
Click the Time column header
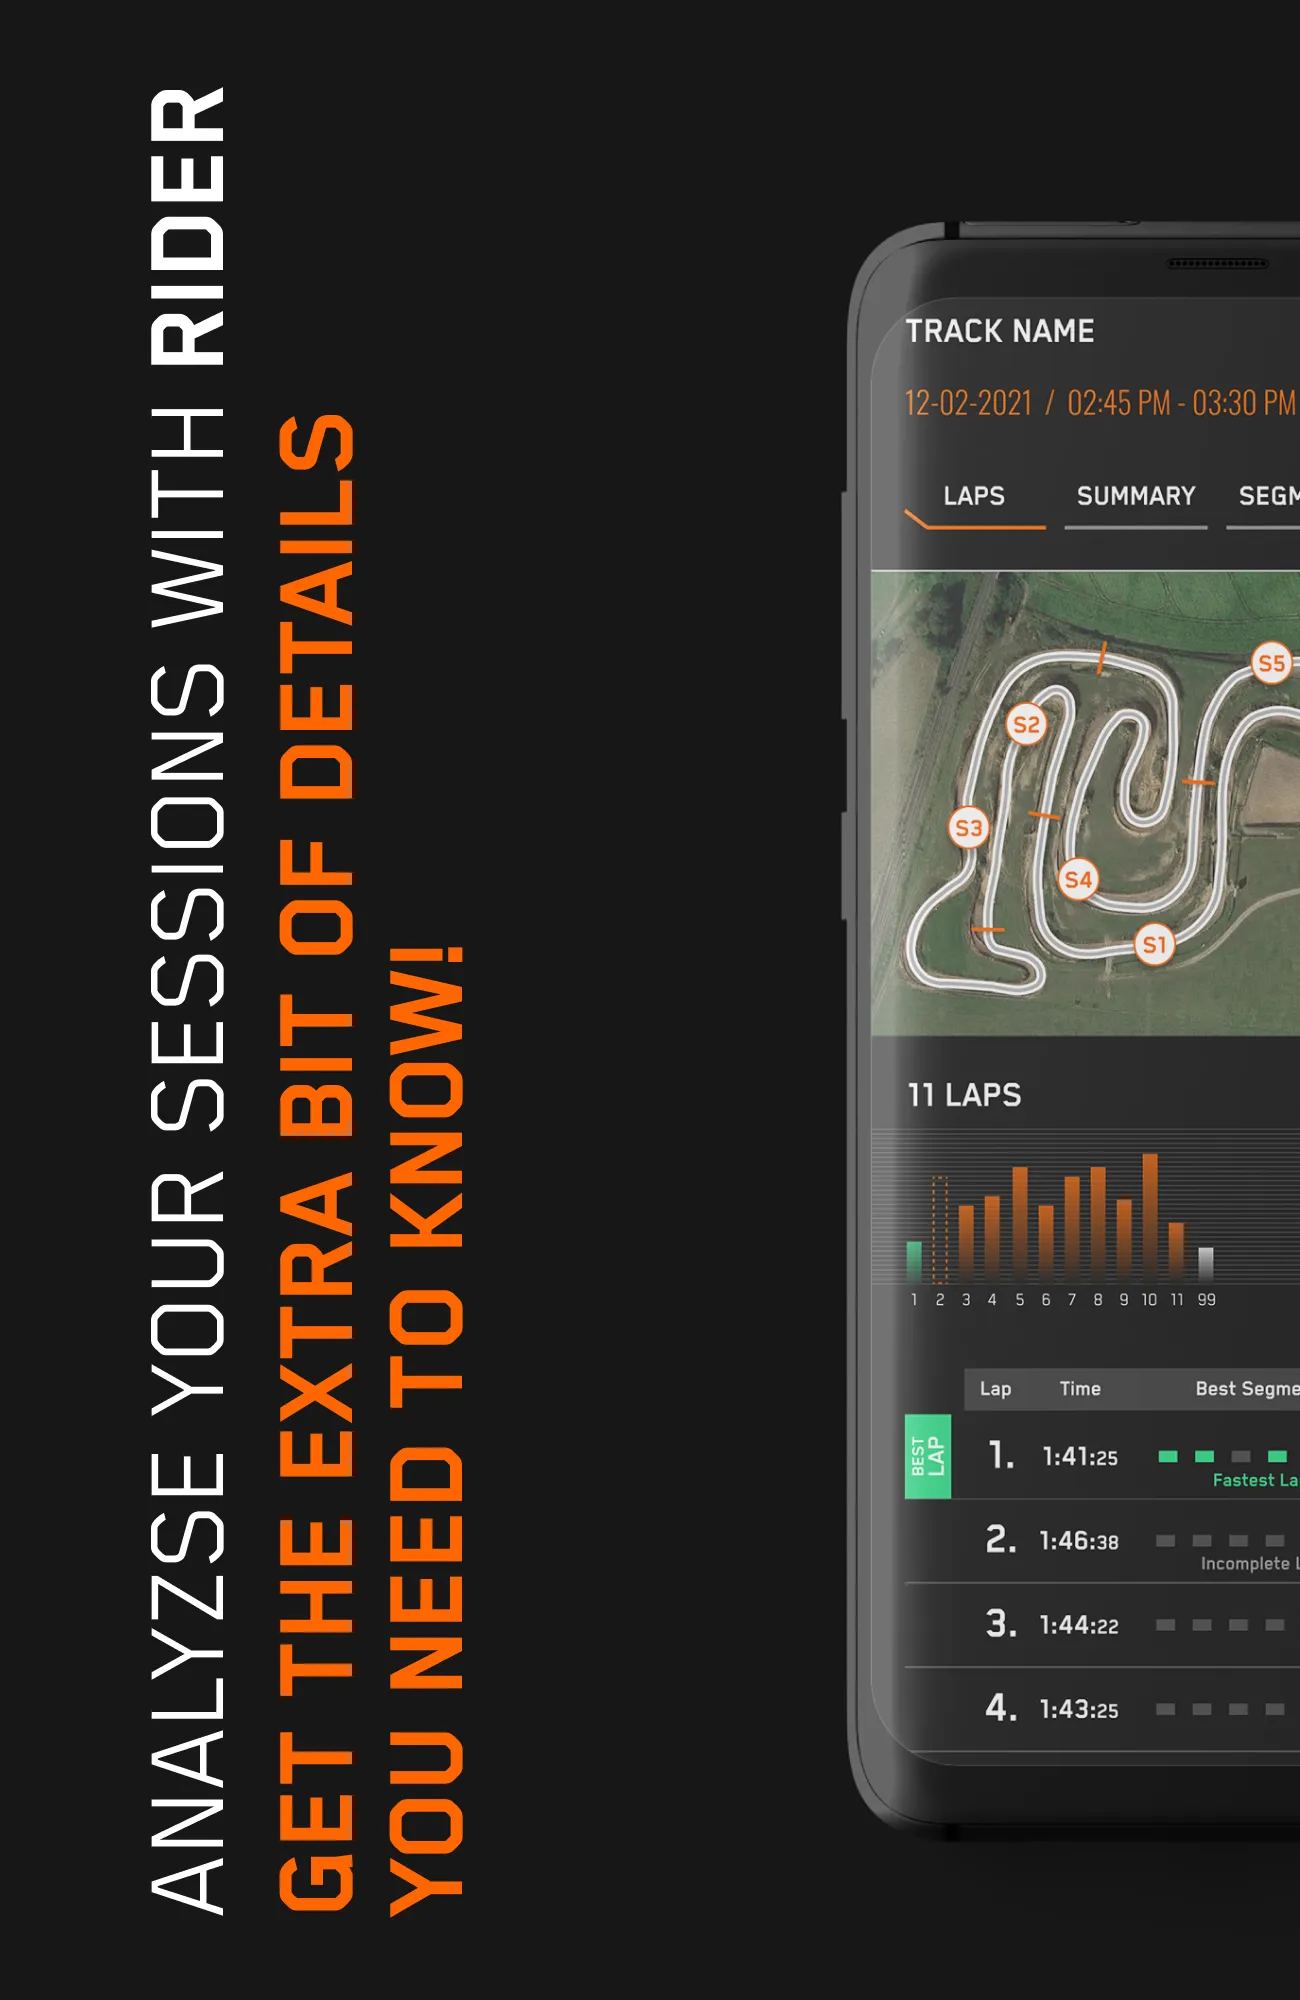click(x=1080, y=1389)
